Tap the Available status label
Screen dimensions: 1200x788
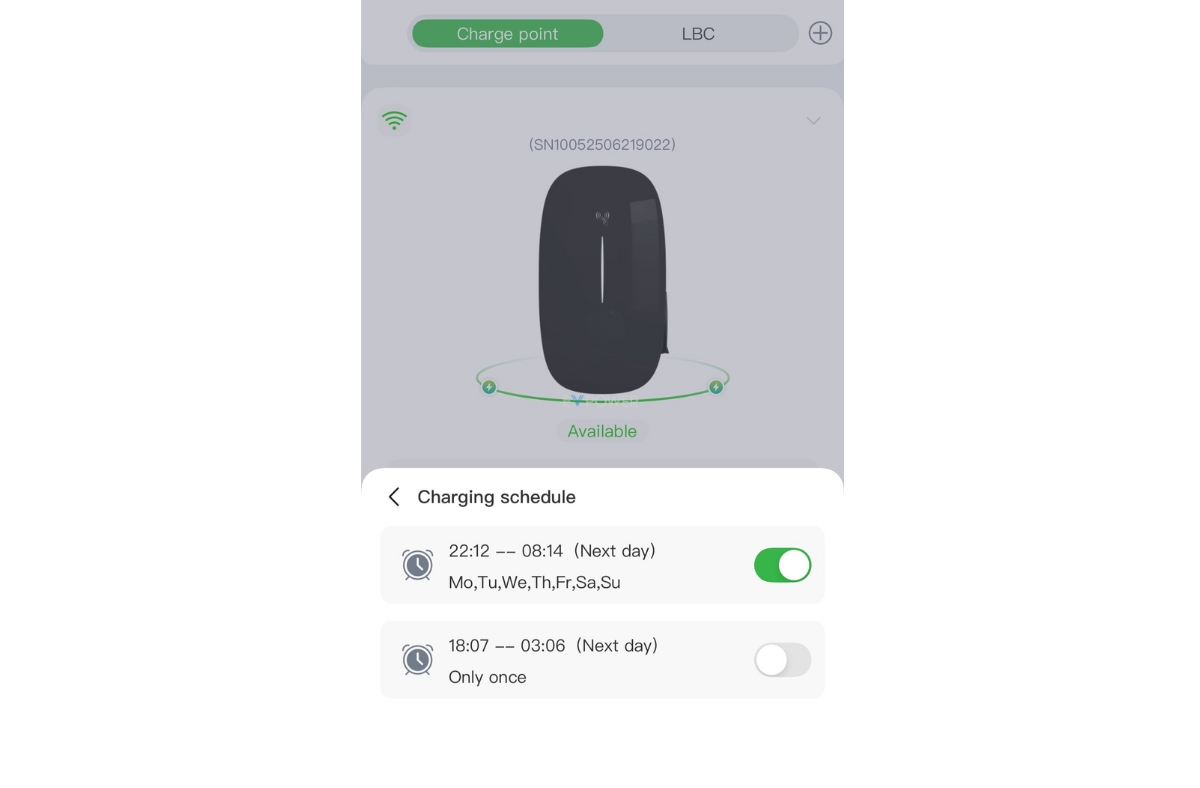(602, 431)
